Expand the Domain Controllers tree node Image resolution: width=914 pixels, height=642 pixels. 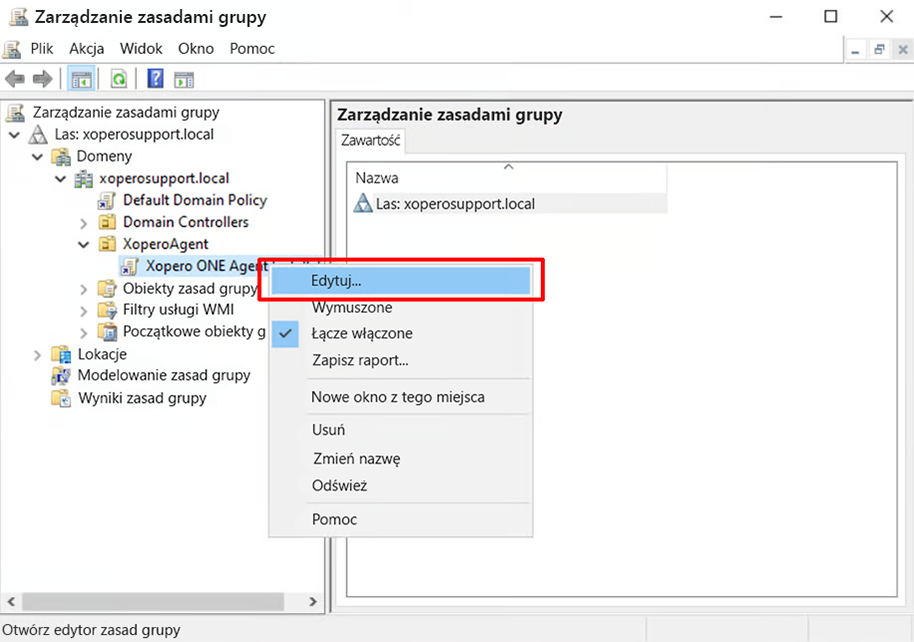[84, 222]
